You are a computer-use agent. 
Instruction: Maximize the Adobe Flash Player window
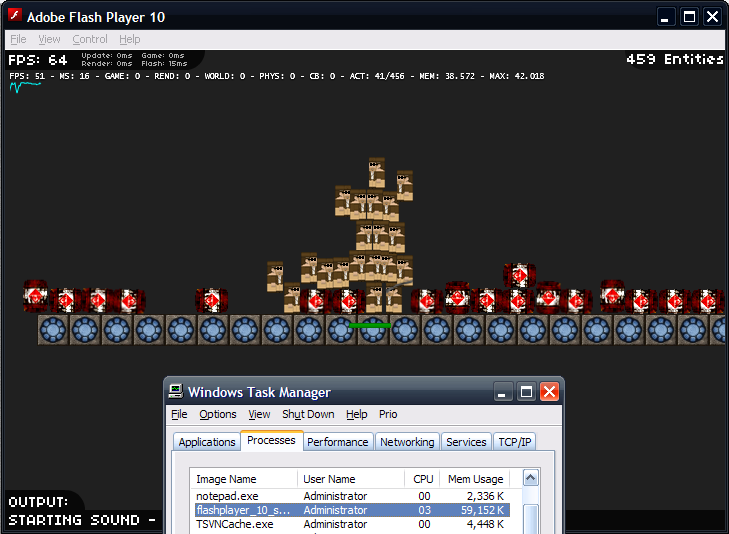click(x=689, y=17)
